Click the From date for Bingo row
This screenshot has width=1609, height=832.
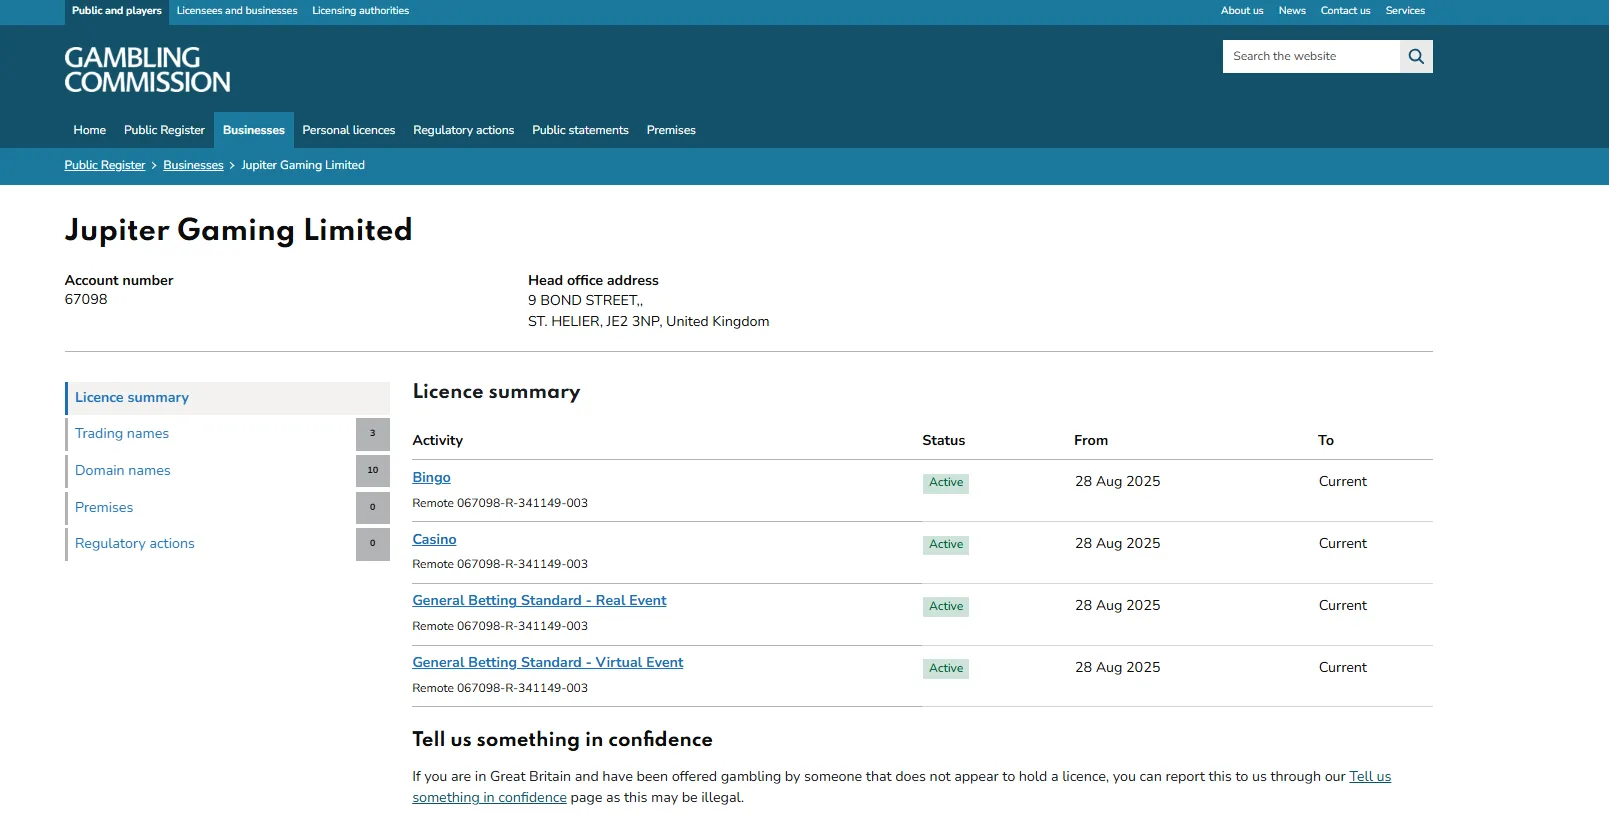pyautogui.click(x=1118, y=482)
